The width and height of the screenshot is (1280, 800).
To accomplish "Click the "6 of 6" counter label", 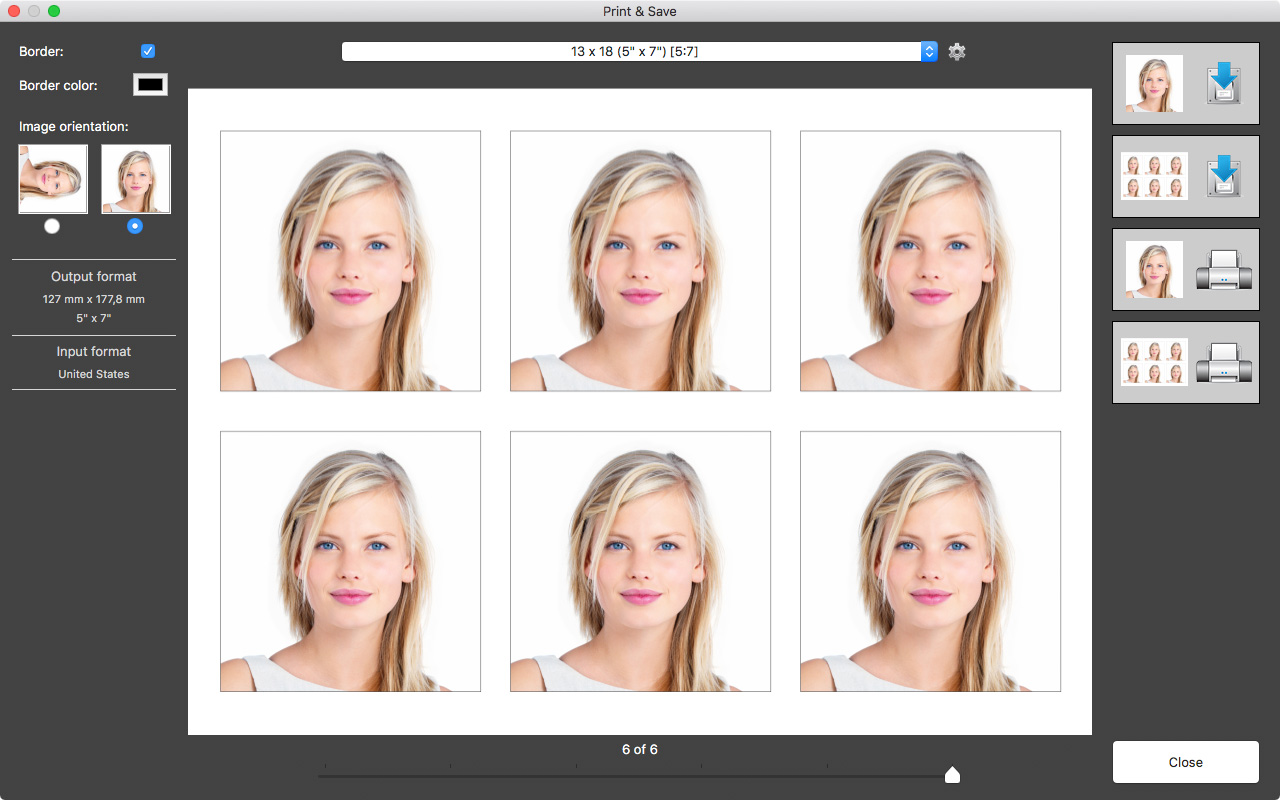I will 640,749.
